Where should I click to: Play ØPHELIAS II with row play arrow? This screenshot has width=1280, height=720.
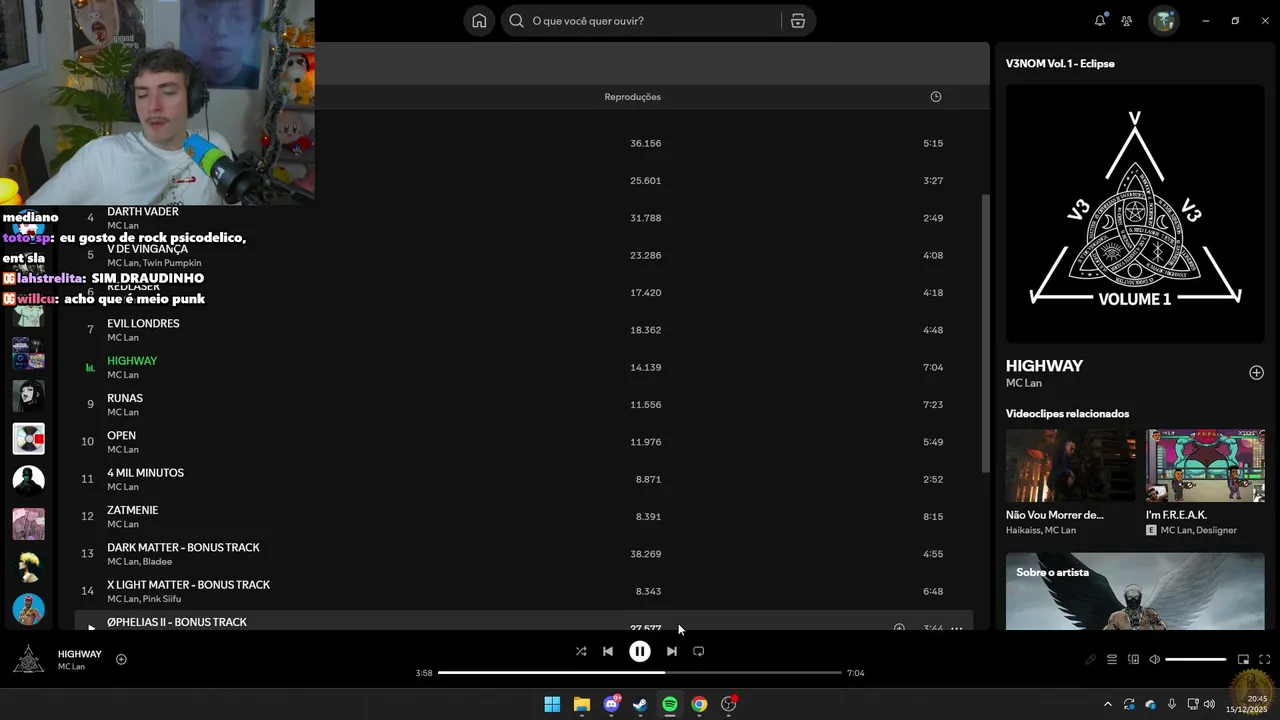coord(90,627)
